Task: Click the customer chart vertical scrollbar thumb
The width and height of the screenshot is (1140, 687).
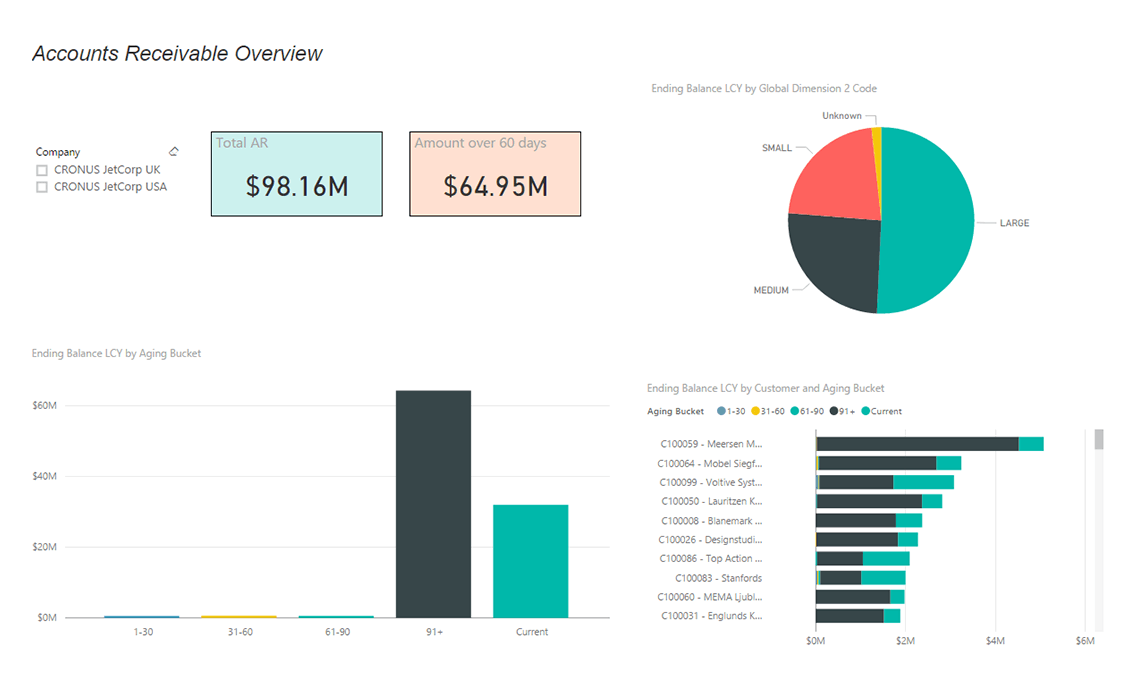Action: coord(1099,439)
